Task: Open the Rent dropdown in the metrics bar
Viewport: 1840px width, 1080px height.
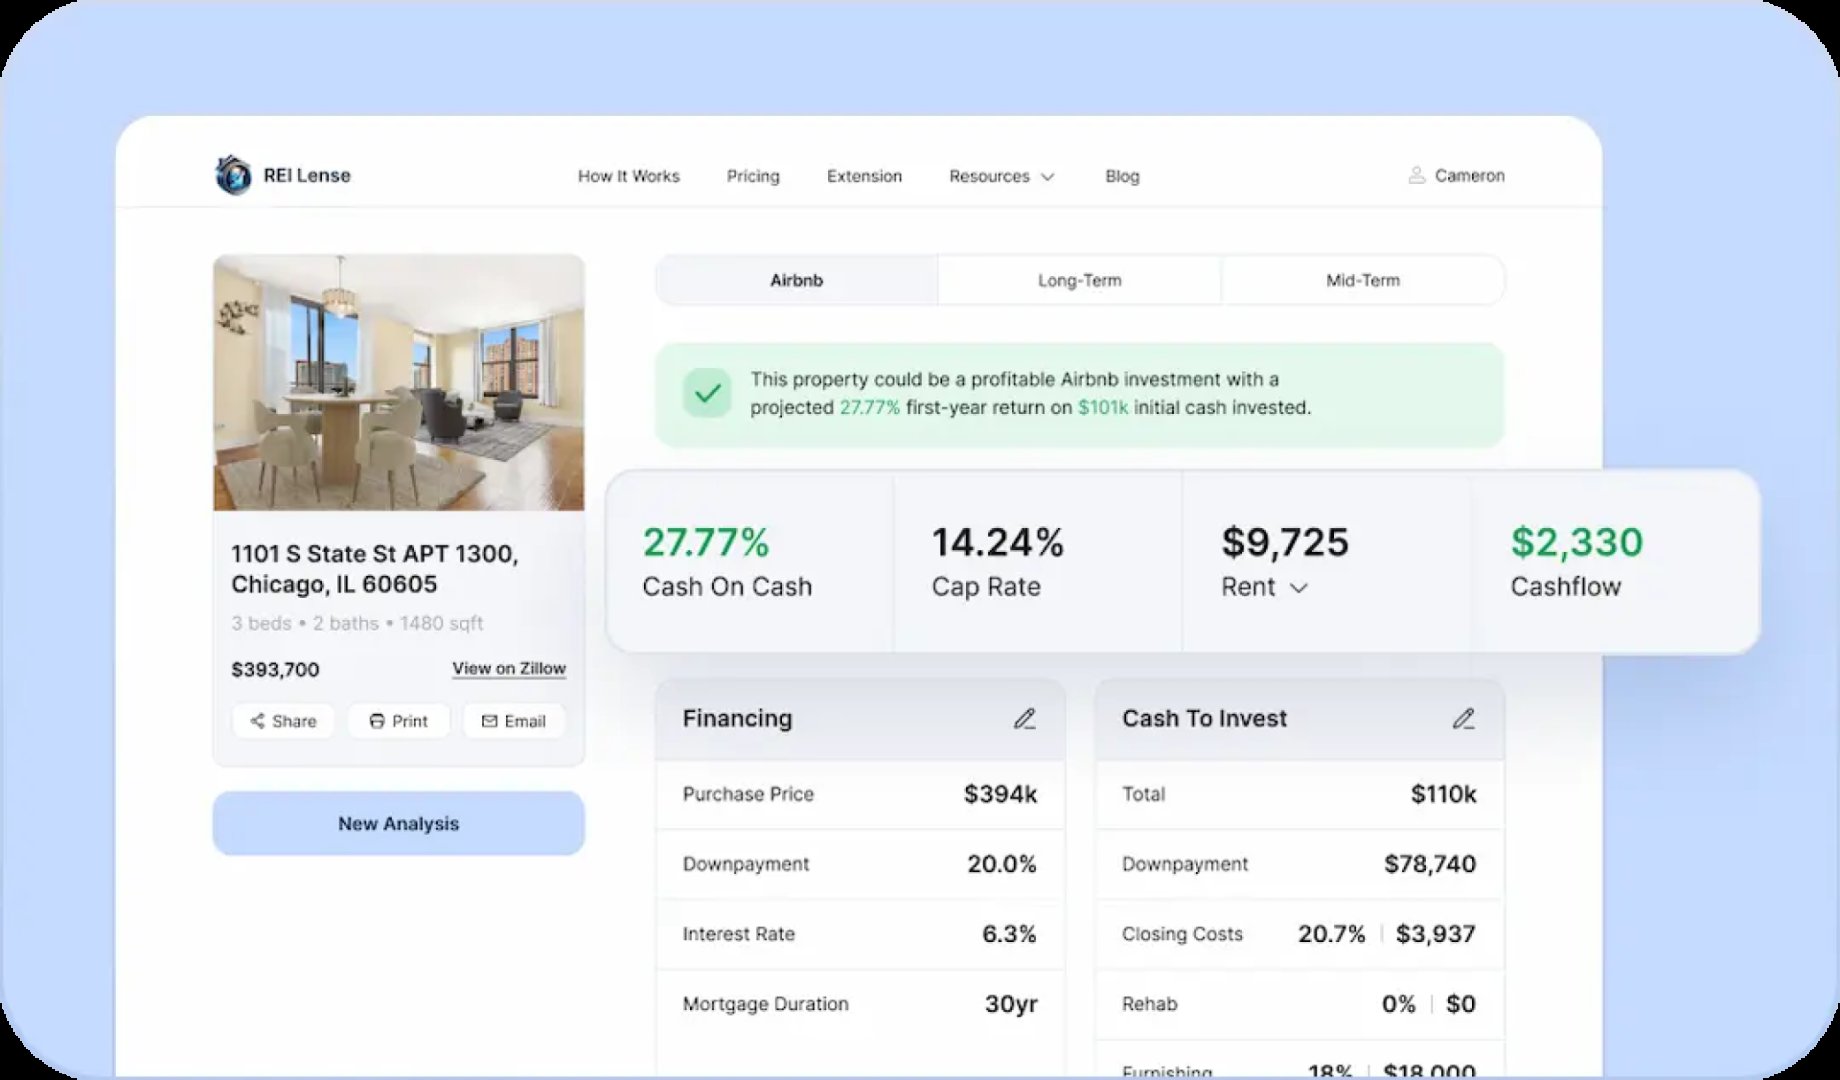Action: click(1299, 589)
